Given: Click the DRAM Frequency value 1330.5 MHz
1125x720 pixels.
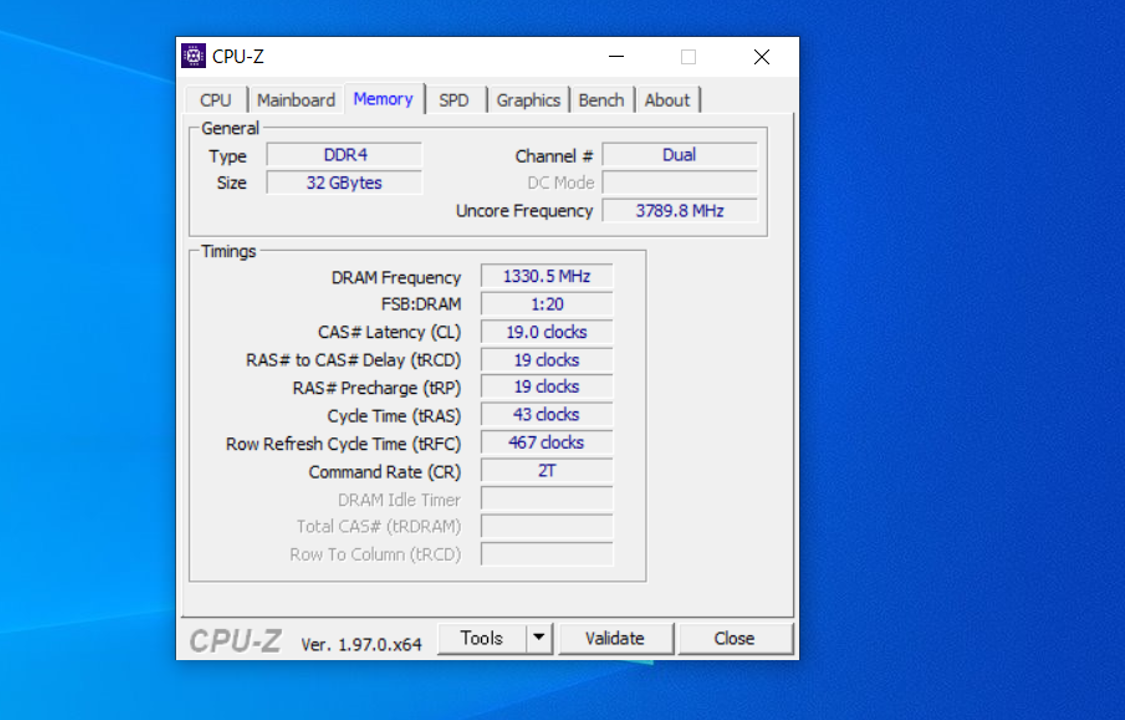Looking at the screenshot, I should (547, 276).
